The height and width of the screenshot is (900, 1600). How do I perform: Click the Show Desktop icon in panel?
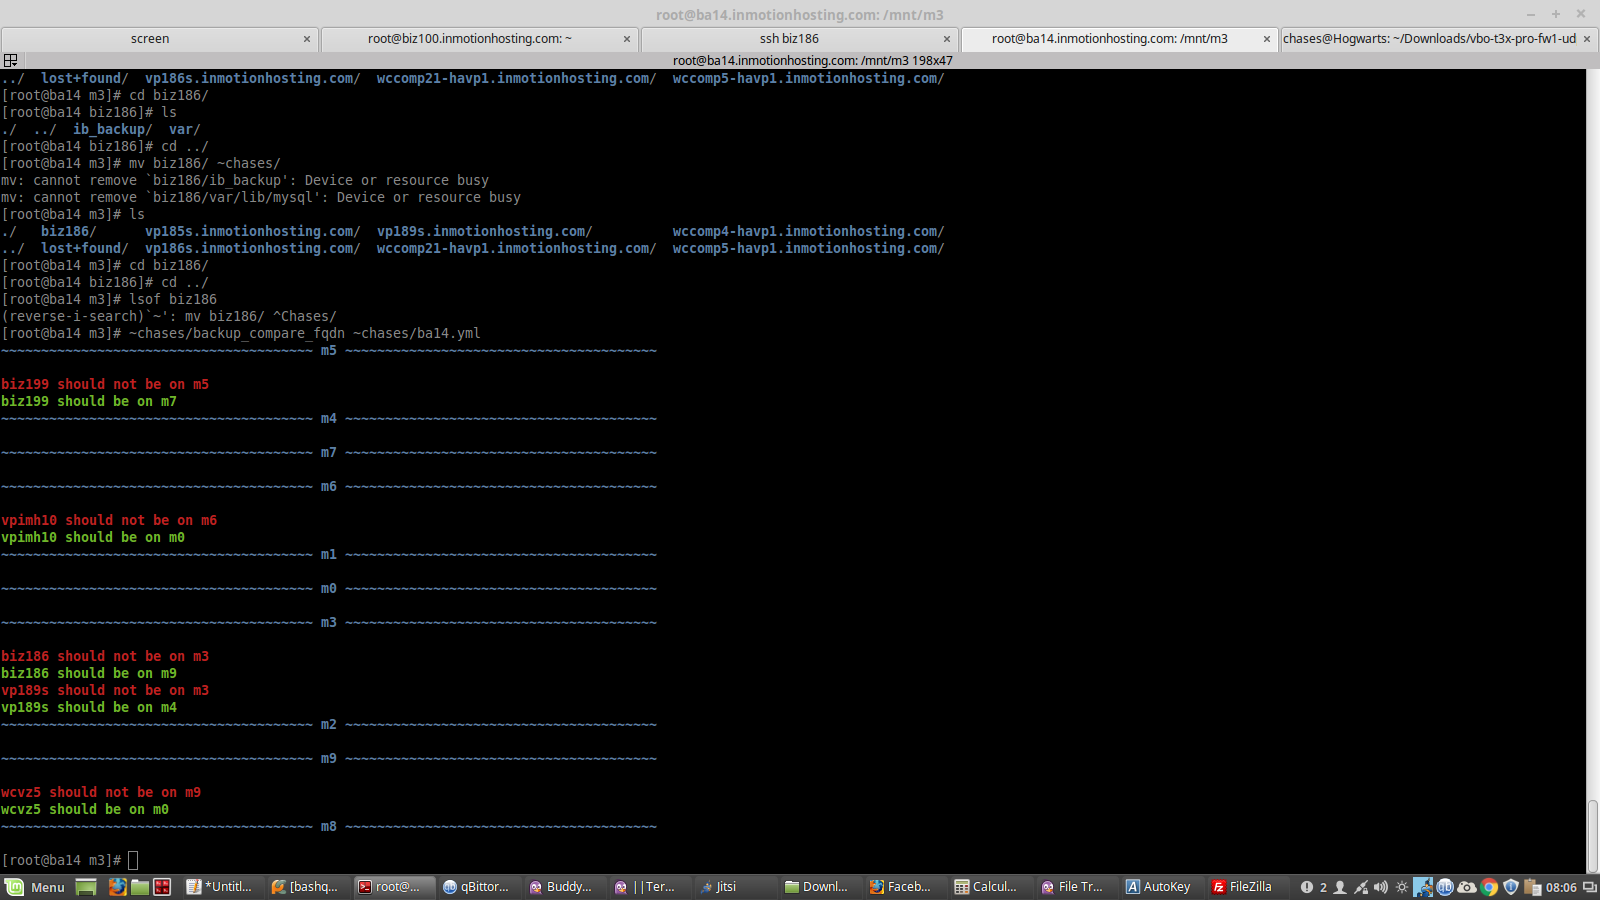(x=86, y=887)
